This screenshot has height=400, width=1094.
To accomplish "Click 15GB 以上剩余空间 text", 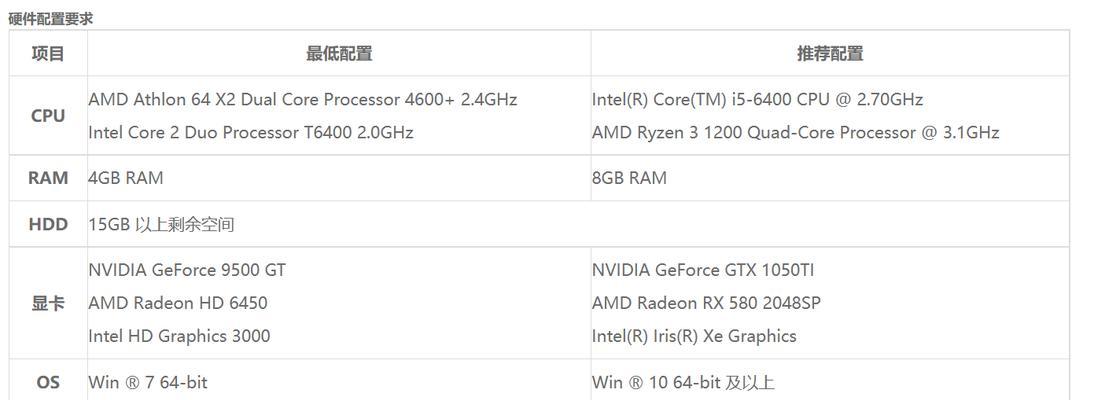I will (x=161, y=224).
